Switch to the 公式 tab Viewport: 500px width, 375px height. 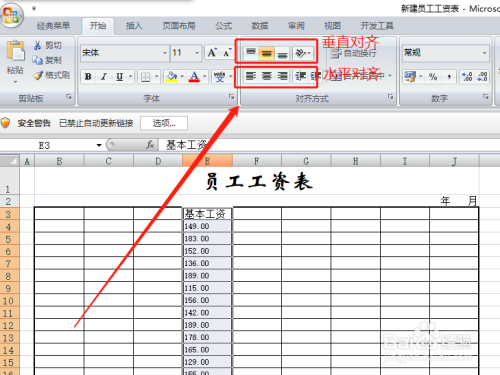(224, 26)
